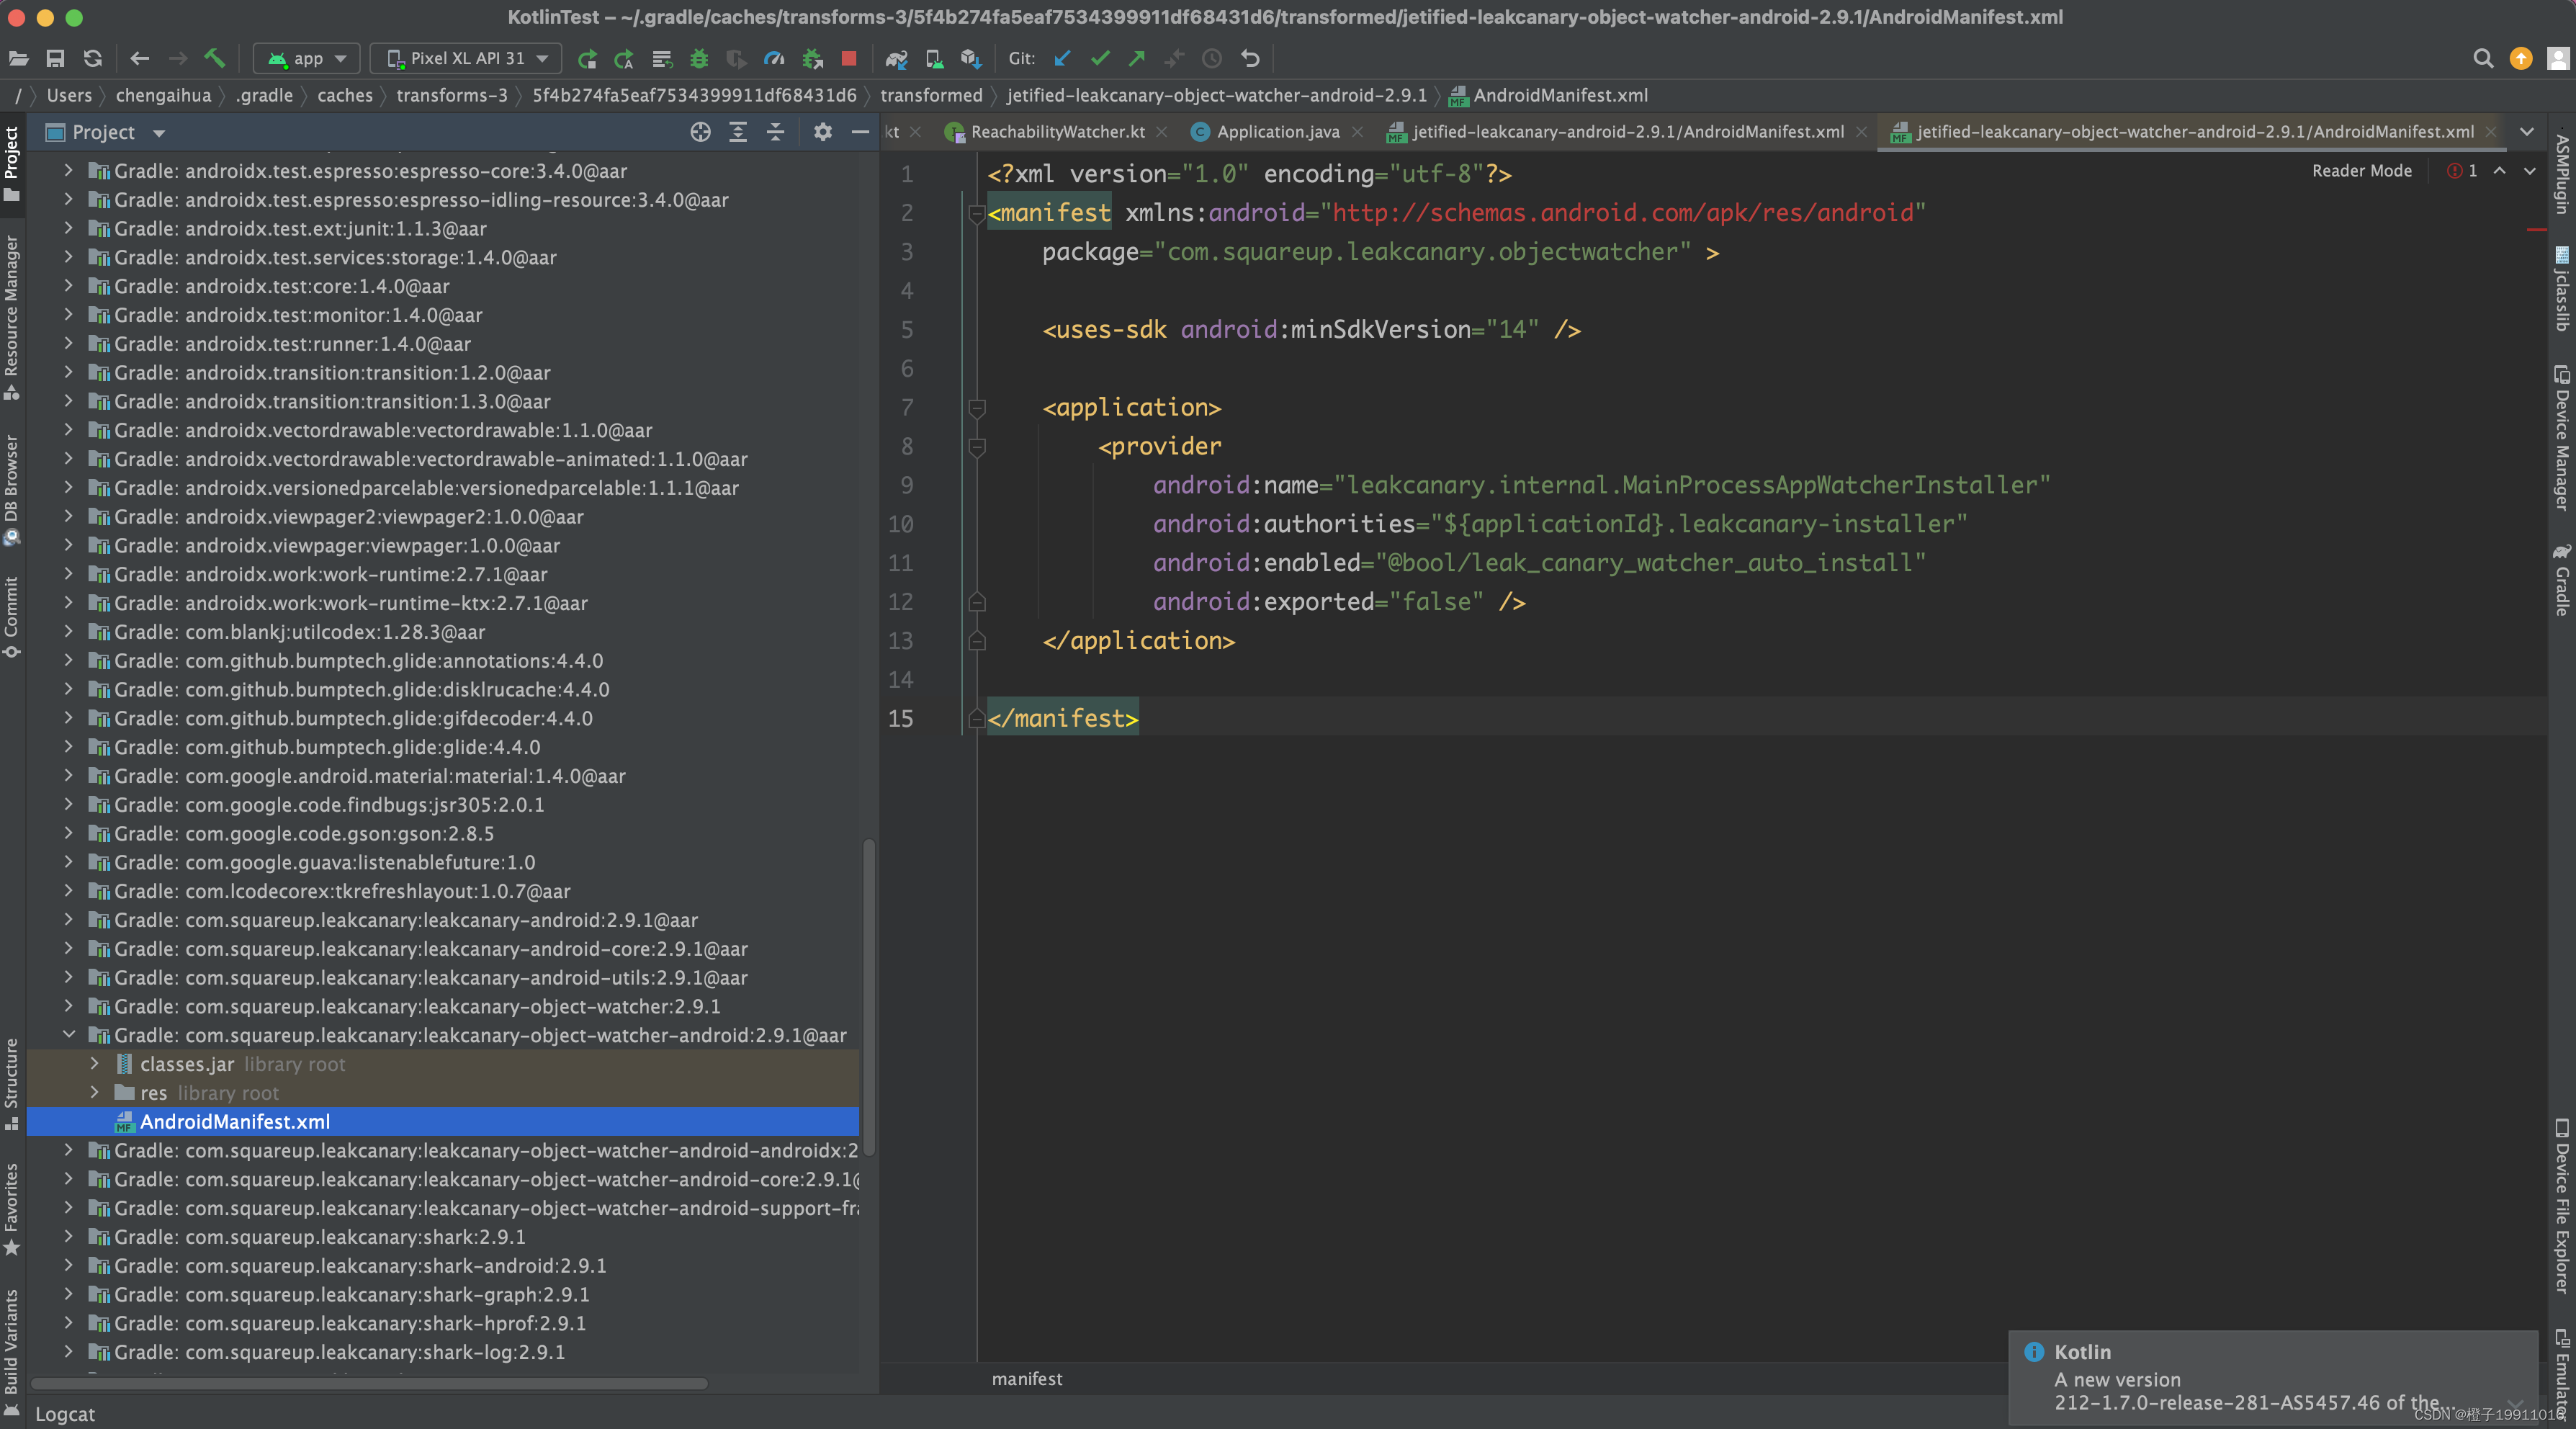Switch to jetified-leakcanary-android-2.9.1/AndroidManifest.xml tab
The width and height of the screenshot is (2576, 1429).
click(1627, 132)
